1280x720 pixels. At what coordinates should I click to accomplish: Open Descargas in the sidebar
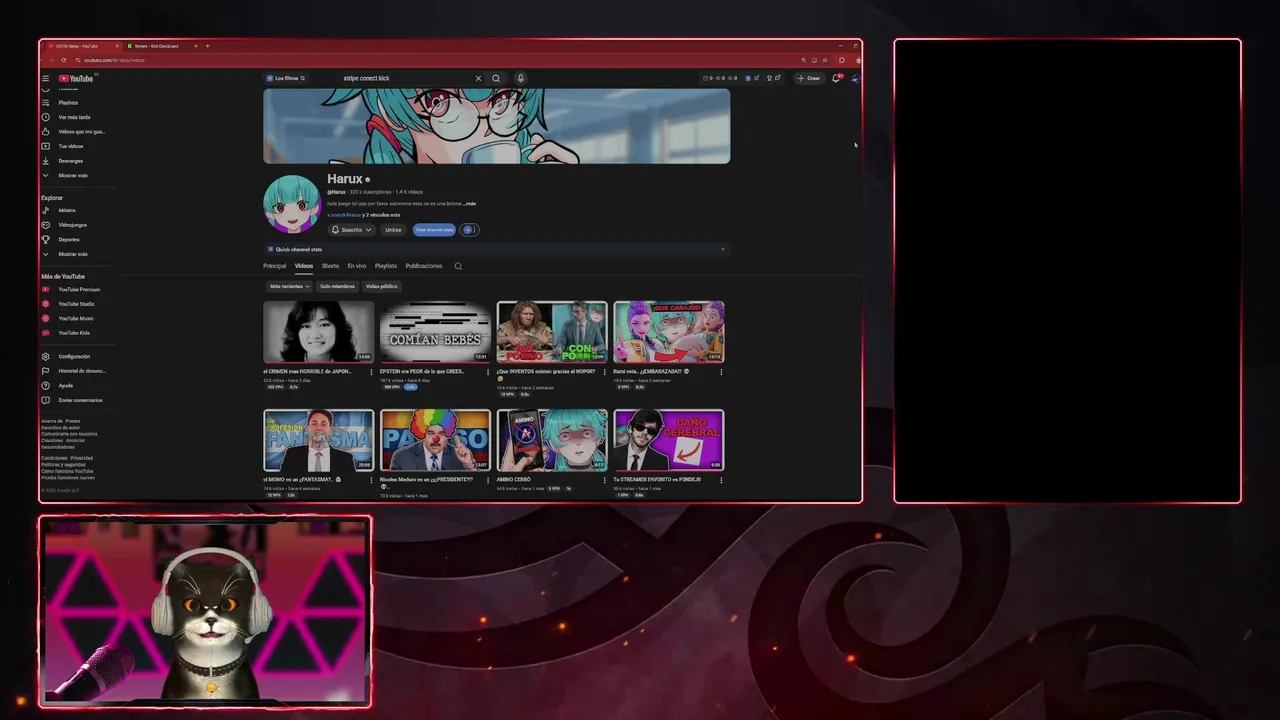(70, 160)
